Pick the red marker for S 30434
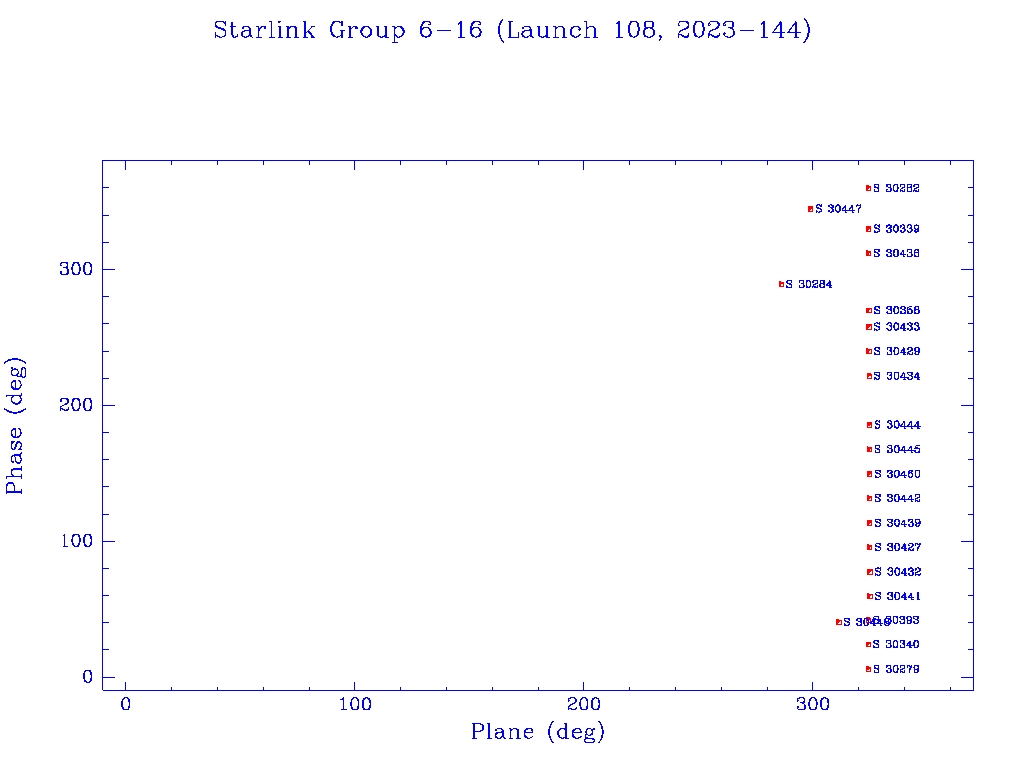Screen dimensions: 1024x768 pos(869,376)
